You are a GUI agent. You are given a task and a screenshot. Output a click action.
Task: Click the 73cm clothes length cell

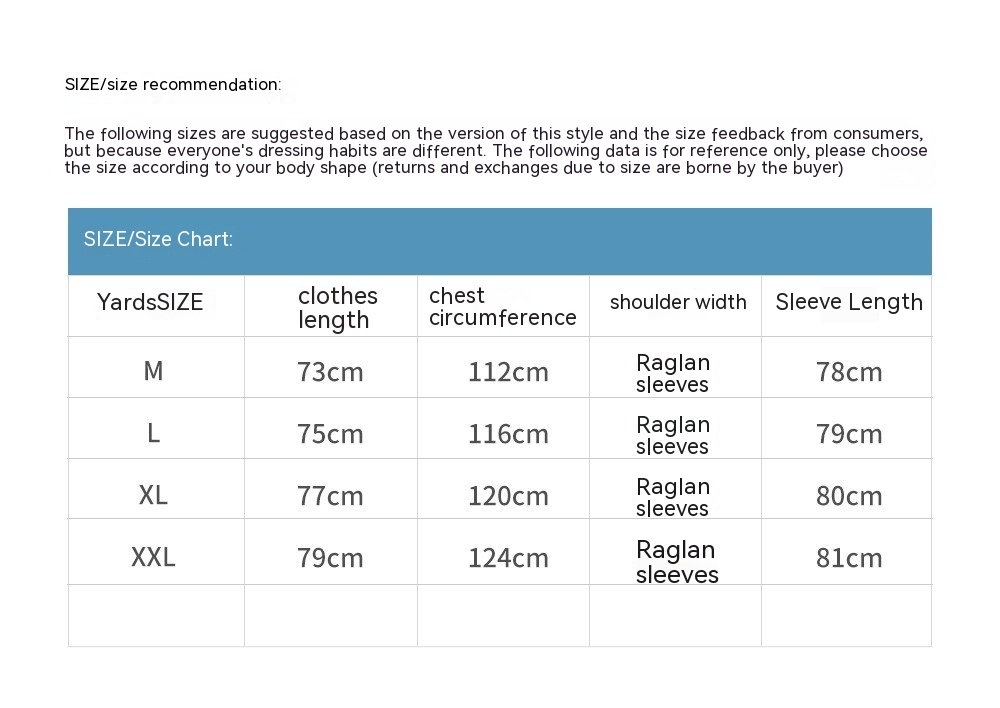(330, 372)
